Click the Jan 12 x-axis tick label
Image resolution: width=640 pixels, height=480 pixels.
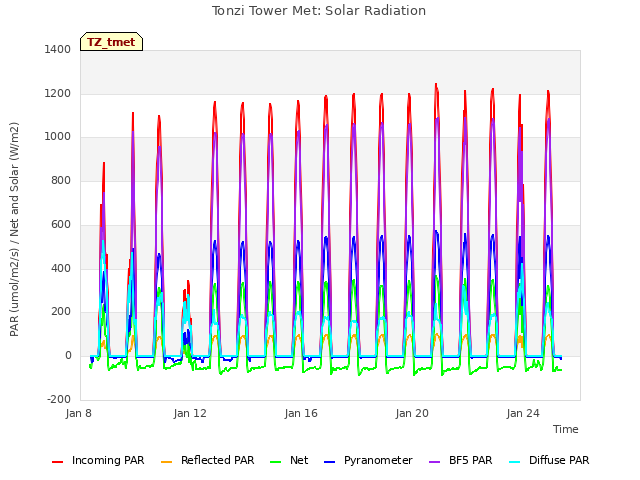click(190, 413)
